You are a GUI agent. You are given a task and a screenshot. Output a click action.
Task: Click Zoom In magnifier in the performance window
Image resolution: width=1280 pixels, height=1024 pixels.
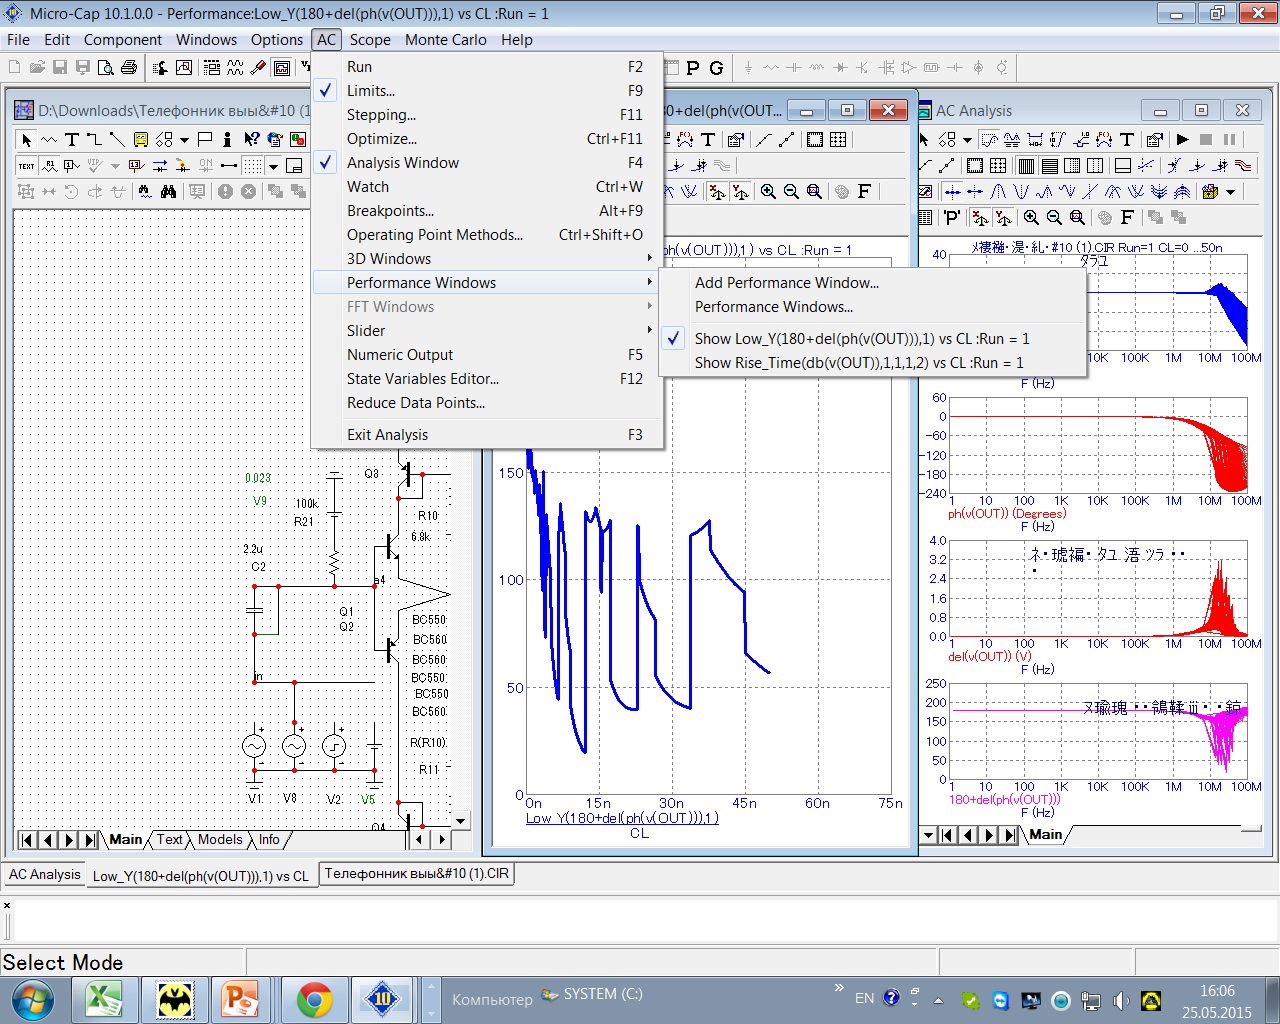pyautogui.click(x=768, y=191)
